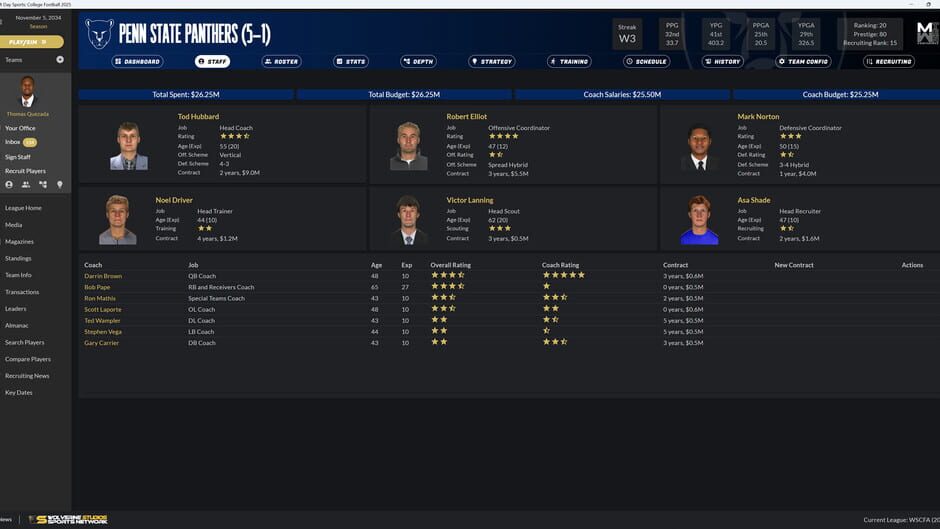Open Recruit Players page

coord(25,171)
